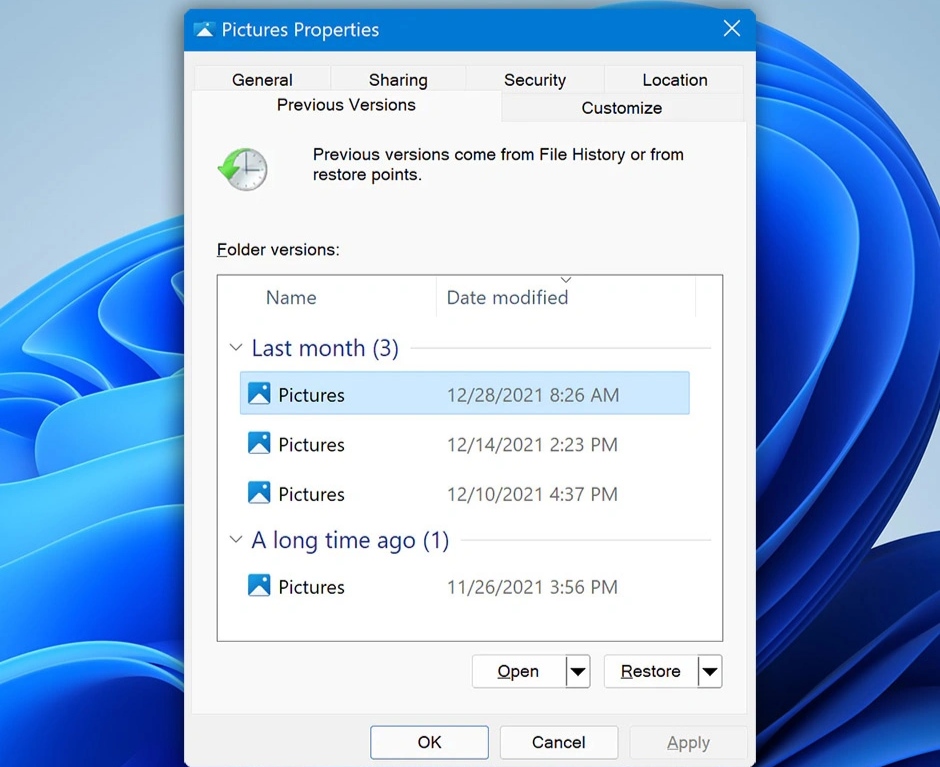Go to the Location tab
Screen dimensions: 940x767
click(675, 80)
